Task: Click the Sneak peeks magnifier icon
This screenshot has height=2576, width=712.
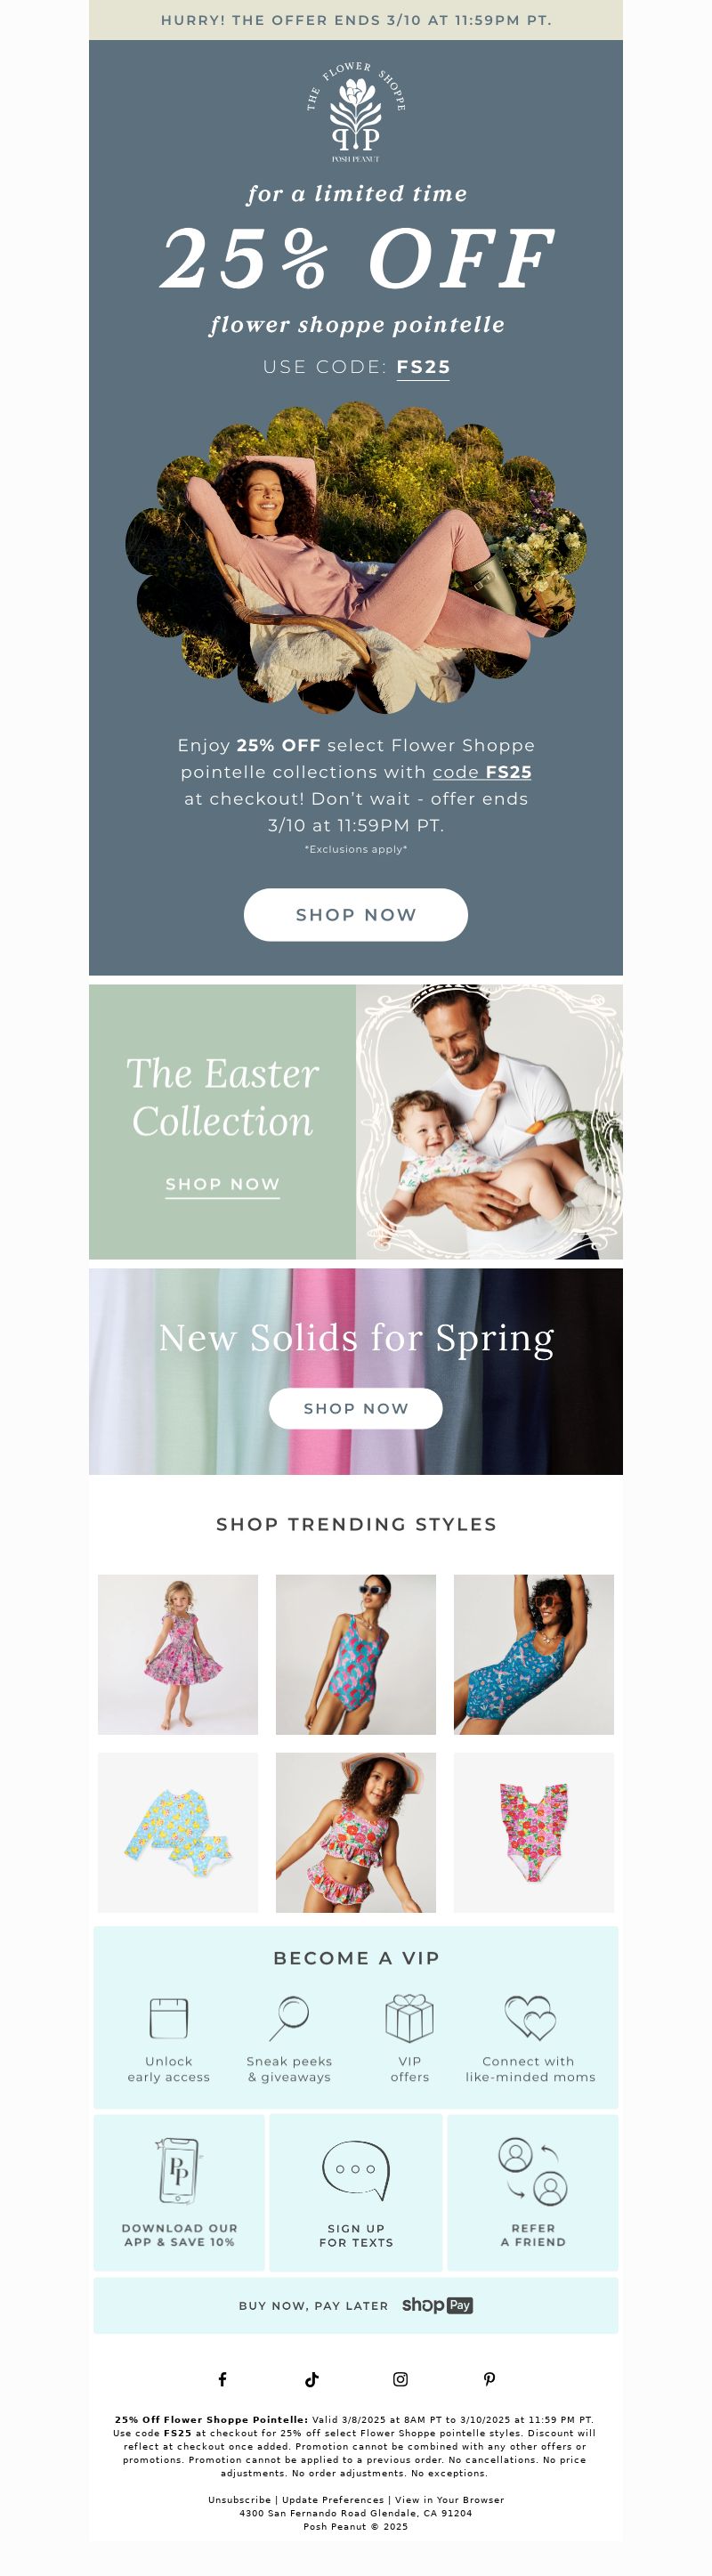Action: pos(289,2018)
